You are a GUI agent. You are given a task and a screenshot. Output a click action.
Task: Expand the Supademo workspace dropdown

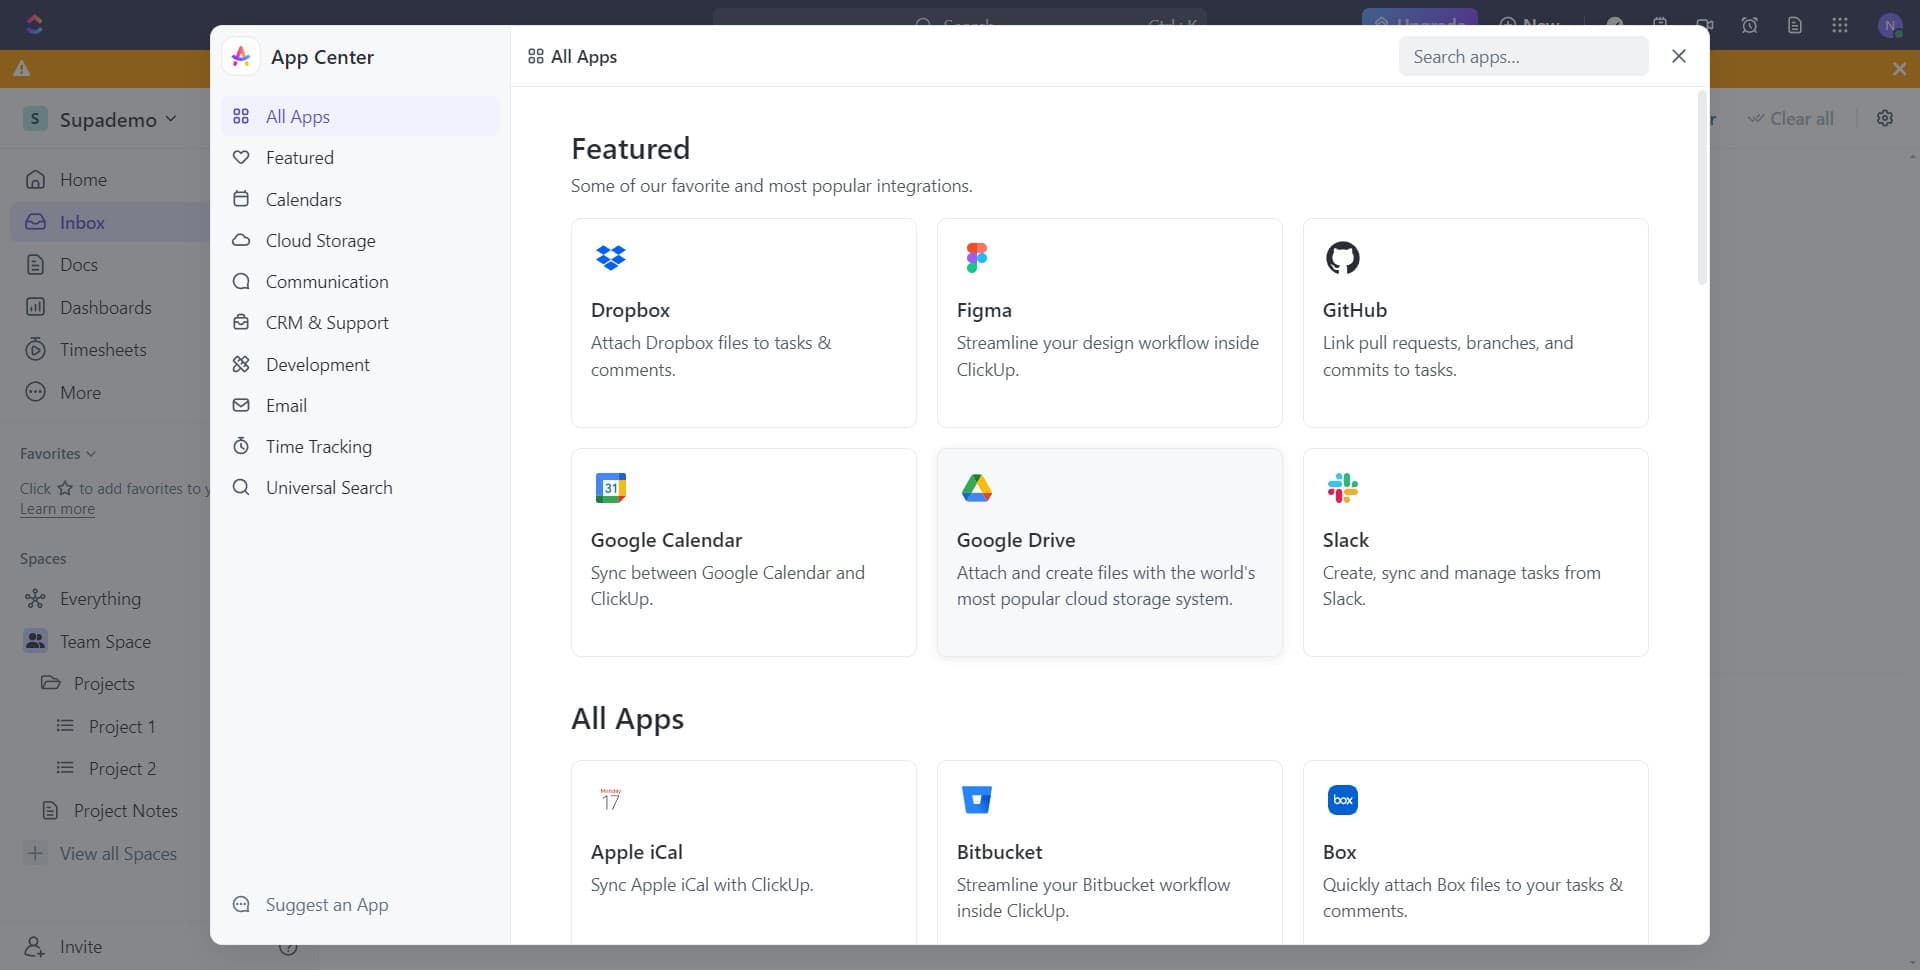click(171, 118)
